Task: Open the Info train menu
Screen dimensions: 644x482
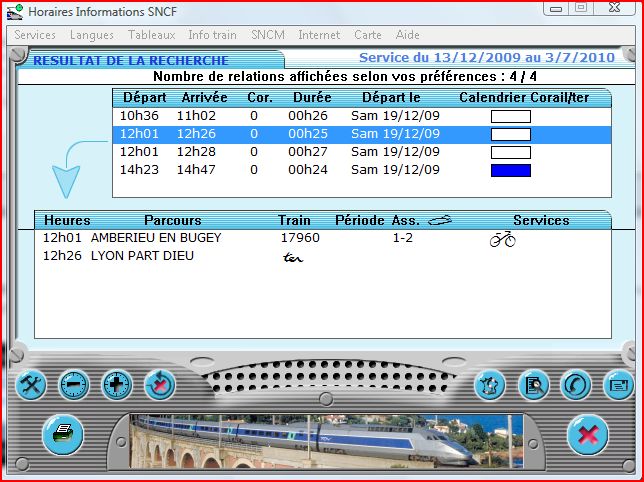Action: (212, 35)
